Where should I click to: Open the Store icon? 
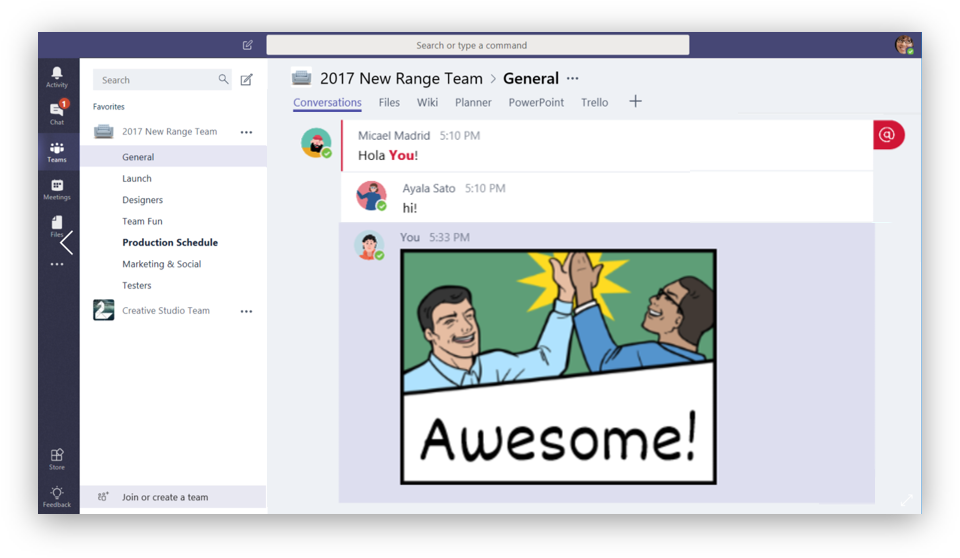tap(57, 459)
